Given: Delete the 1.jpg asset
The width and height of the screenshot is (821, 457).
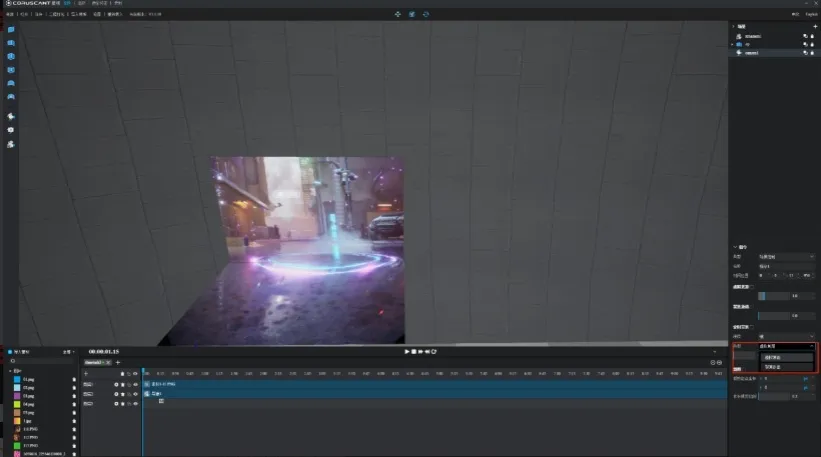Looking at the screenshot, I should coord(74,421).
